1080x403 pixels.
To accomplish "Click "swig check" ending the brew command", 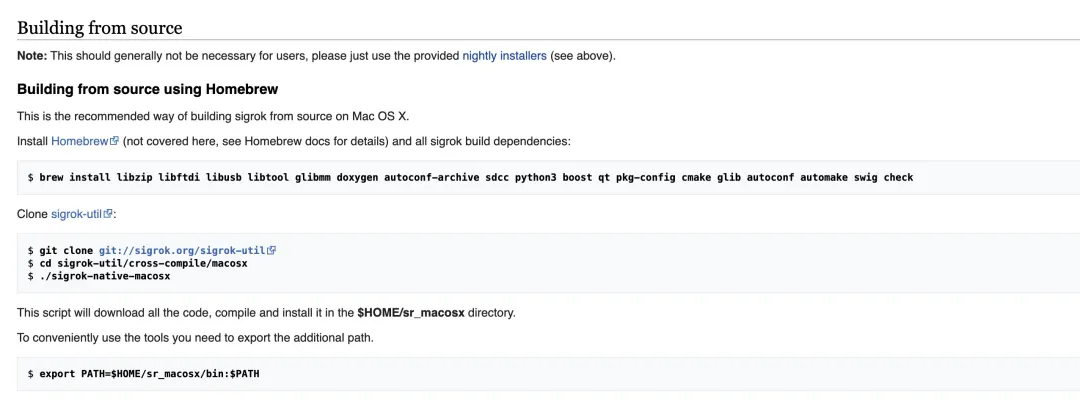I will tap(883, 178).
